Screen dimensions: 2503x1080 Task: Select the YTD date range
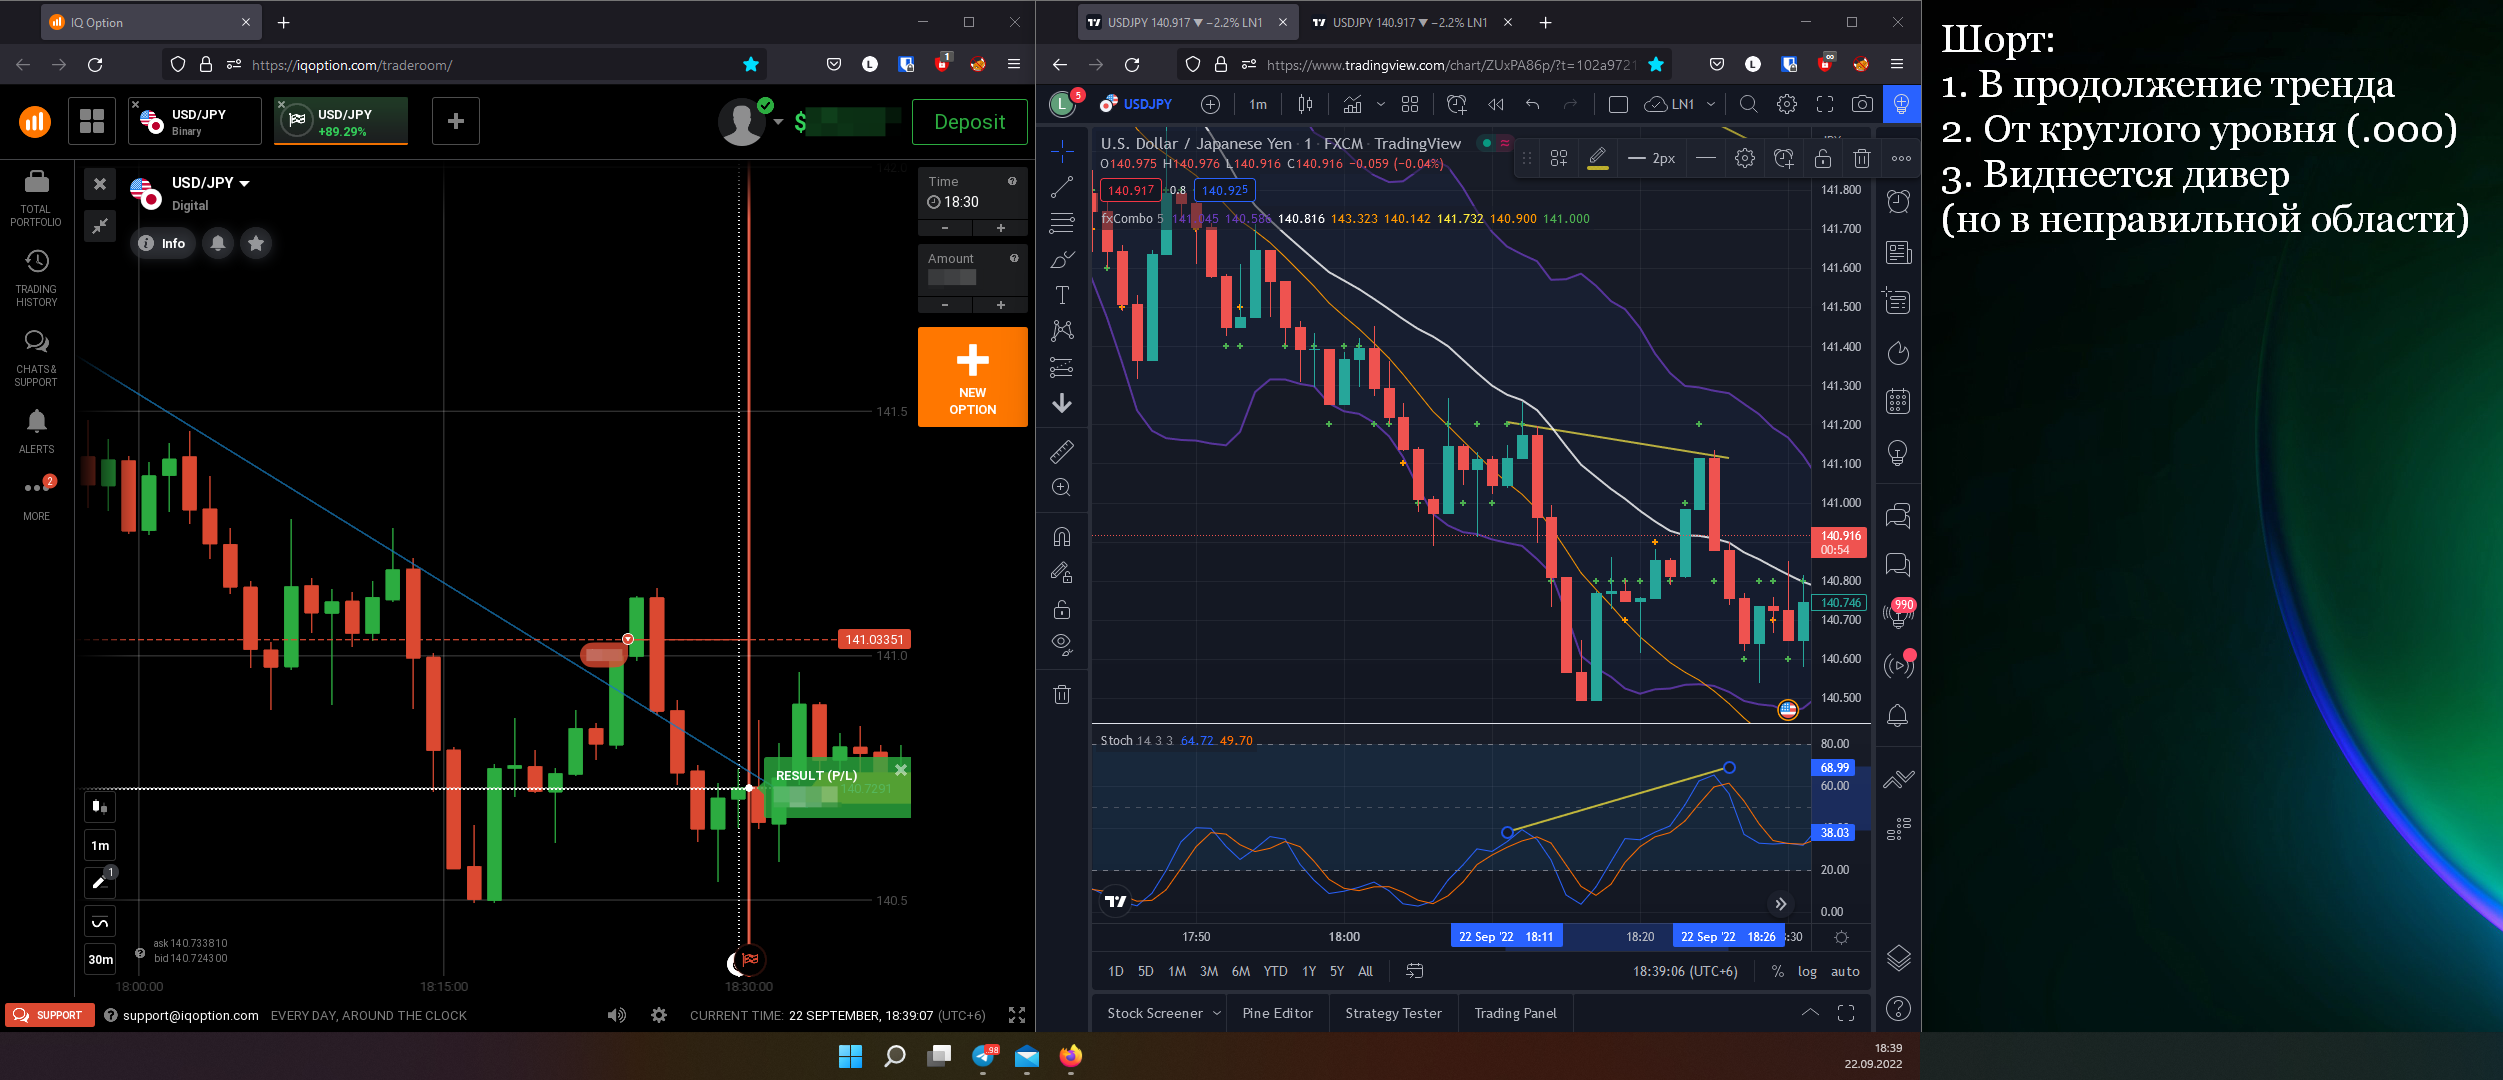[x=1275, y=971]
